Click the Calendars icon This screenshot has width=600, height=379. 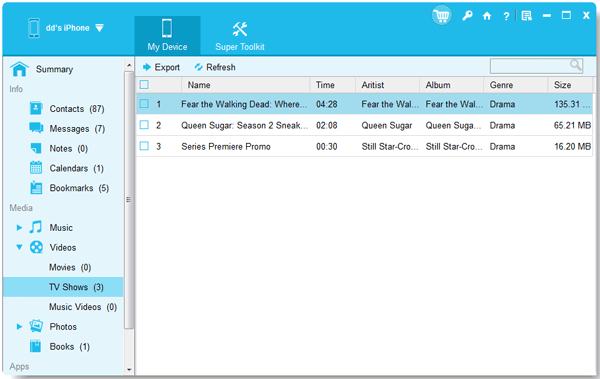coord(36,168)
